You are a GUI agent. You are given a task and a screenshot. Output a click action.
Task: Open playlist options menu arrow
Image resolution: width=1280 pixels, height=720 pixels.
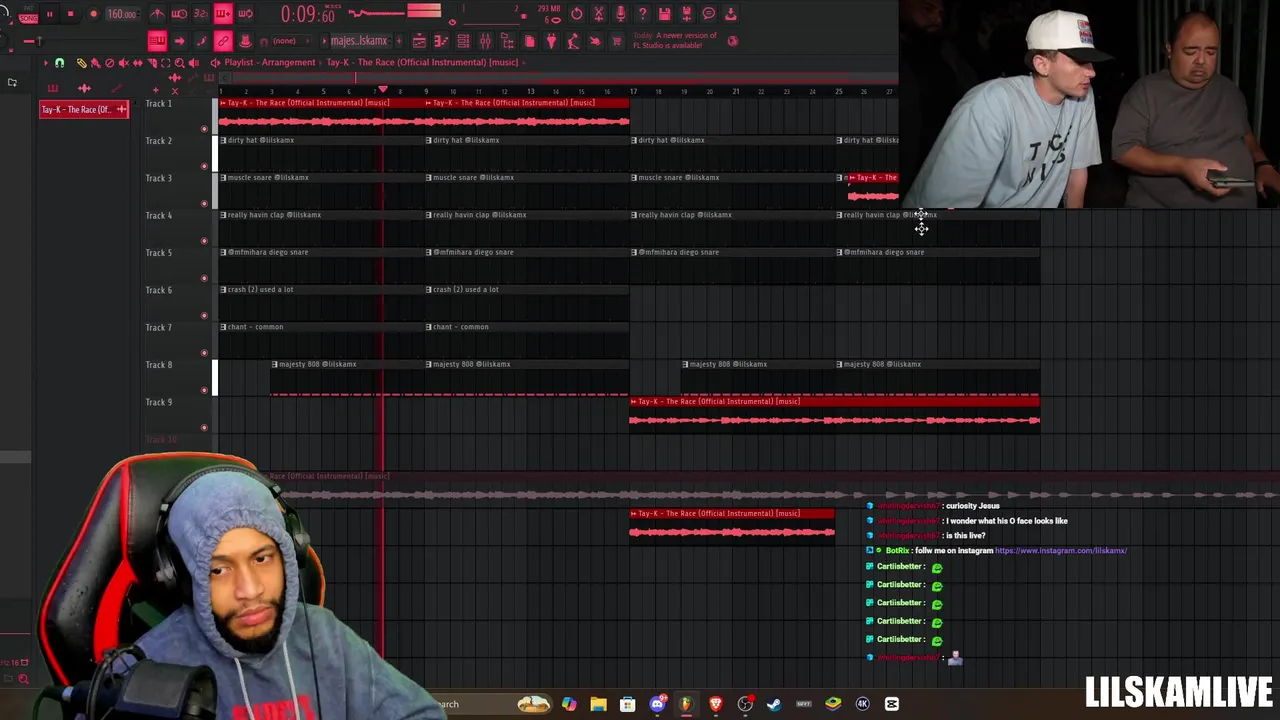point(46,63)
